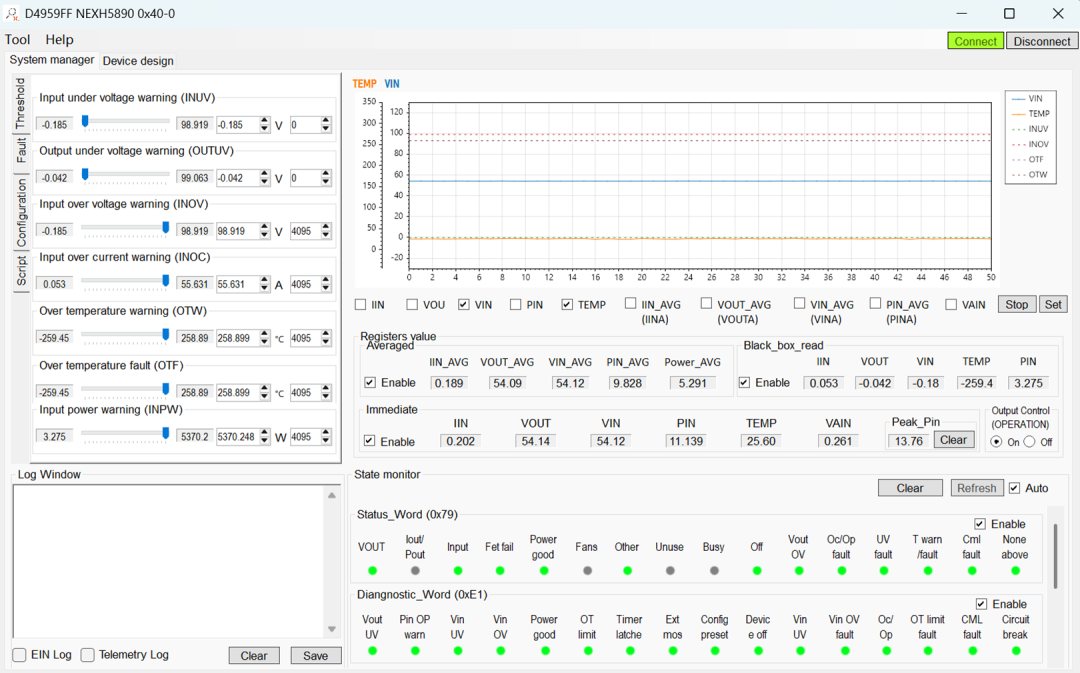Click the None above status indicator light
Image resolution: width=1080 pixels, height=673 pixels.
tap(1015, 570)
